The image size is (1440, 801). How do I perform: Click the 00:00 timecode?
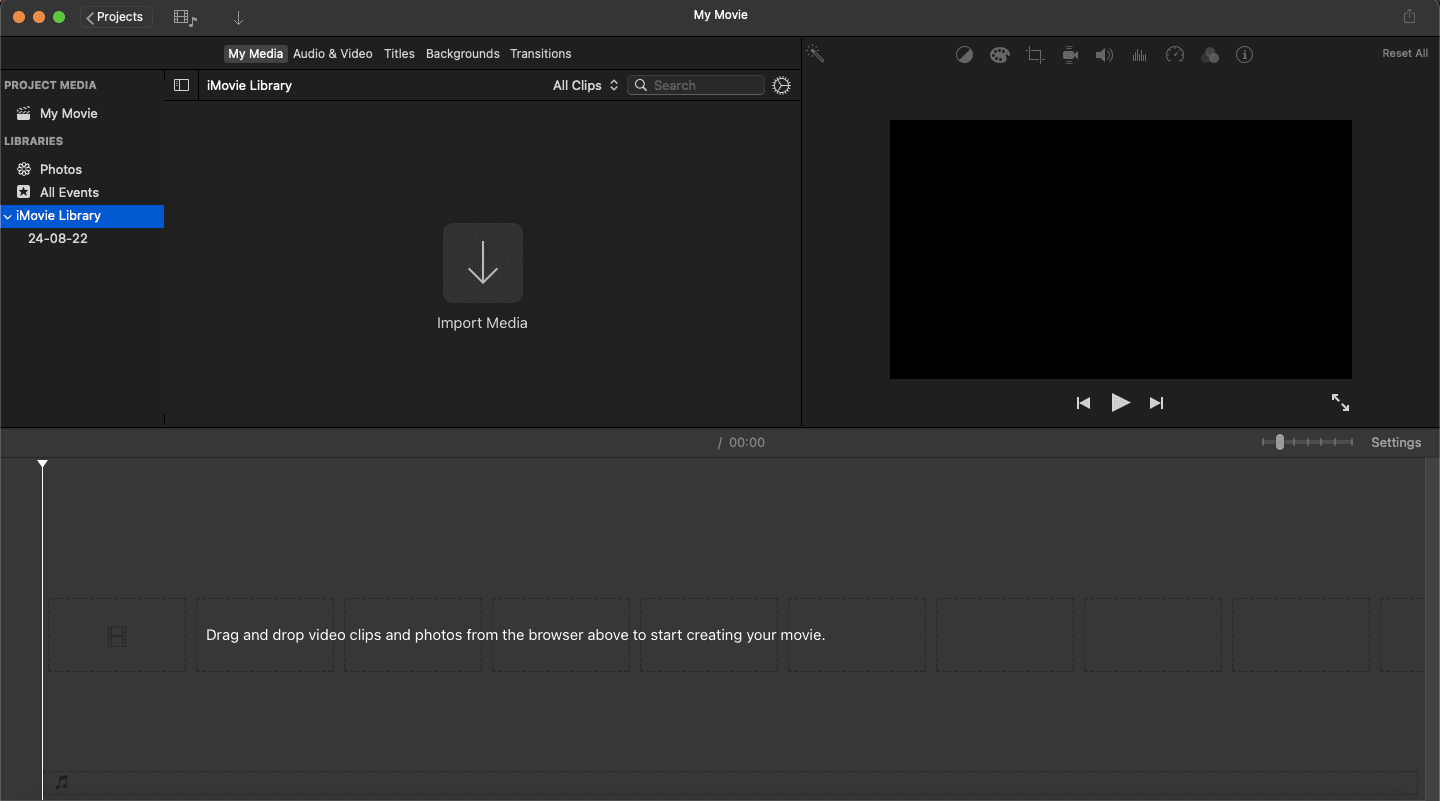point(747,443)
